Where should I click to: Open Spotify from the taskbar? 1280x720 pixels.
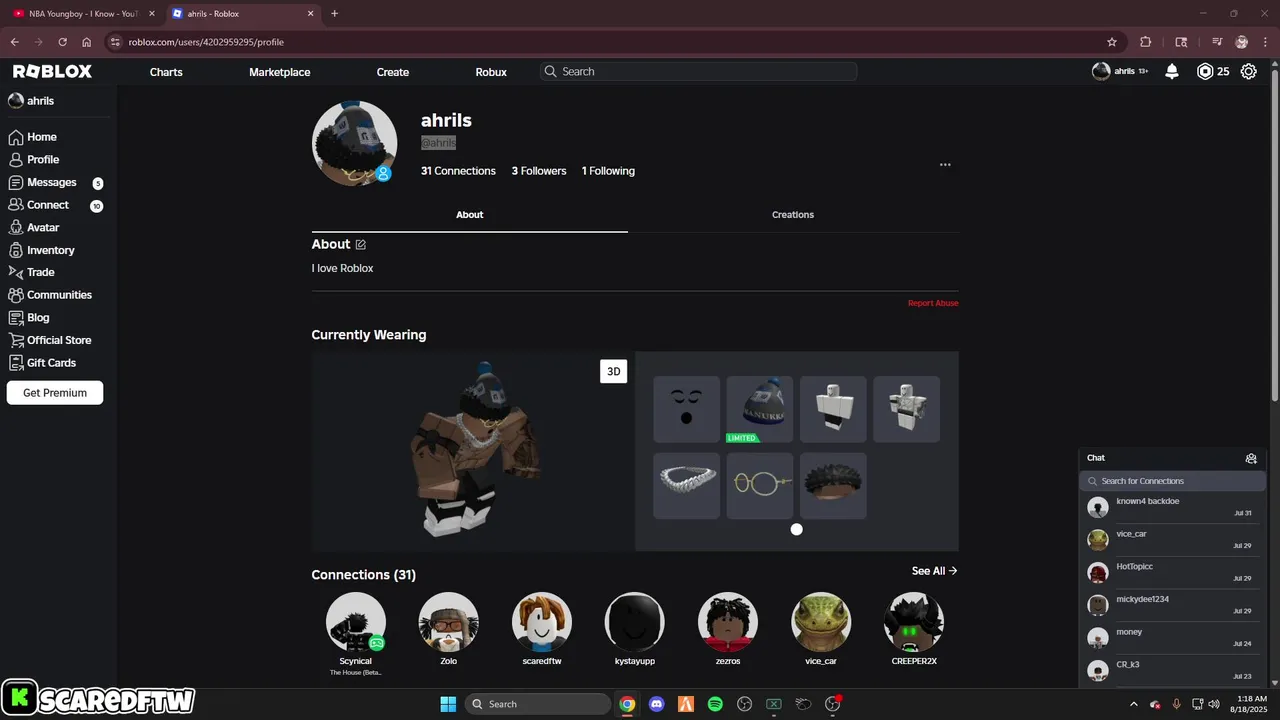[715, 704]
